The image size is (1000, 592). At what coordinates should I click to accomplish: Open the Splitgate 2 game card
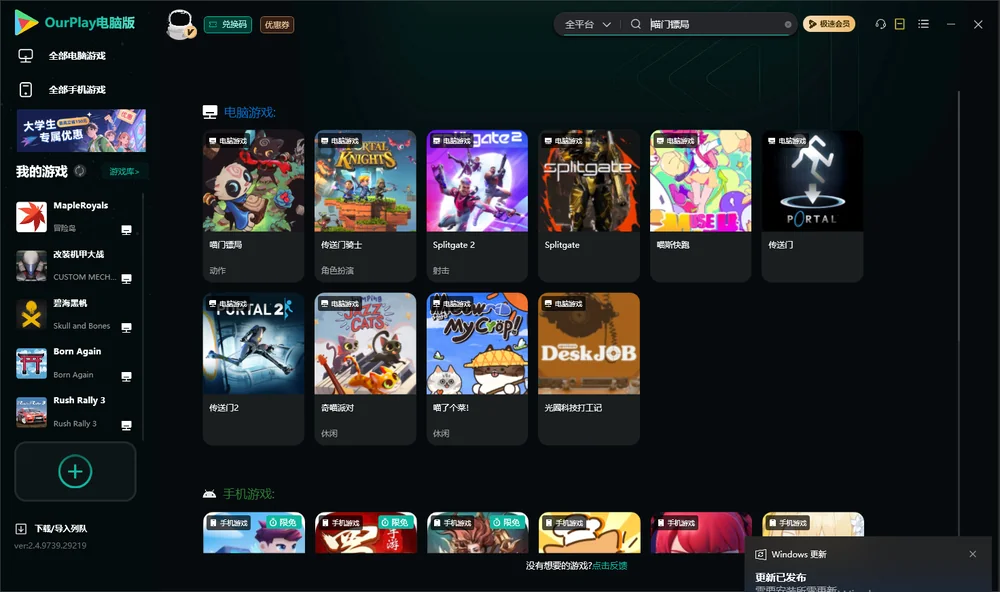tap(477, 206)
